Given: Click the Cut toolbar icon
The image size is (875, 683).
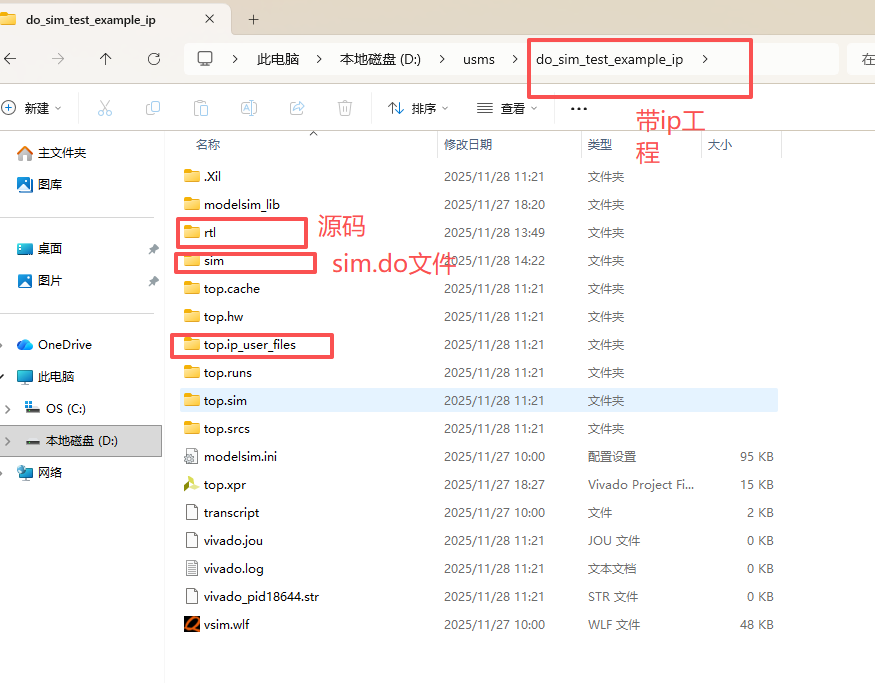Looking at the screenshot, I should tap(105, 108).
